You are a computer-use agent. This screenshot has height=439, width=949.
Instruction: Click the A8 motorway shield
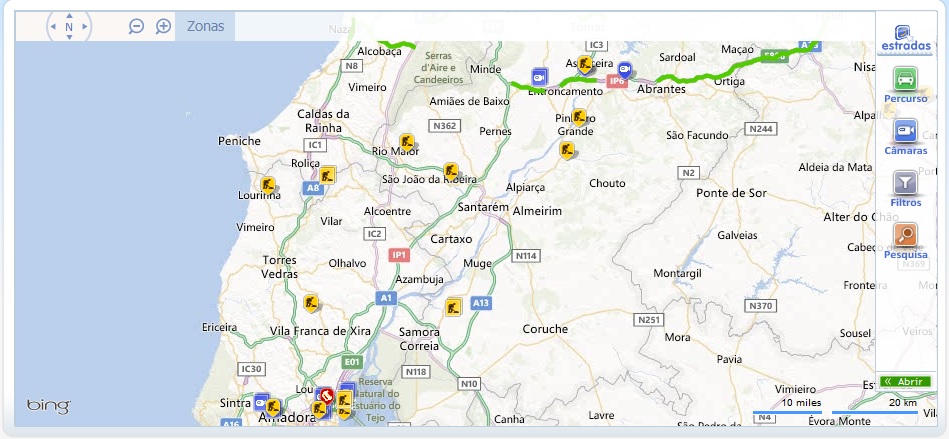point(313,188)
